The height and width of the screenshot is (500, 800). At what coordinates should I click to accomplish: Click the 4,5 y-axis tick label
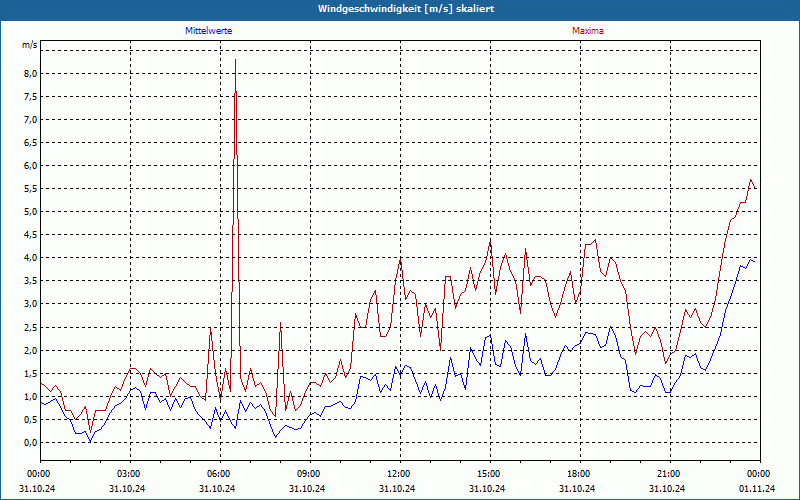tap(30, 235)
